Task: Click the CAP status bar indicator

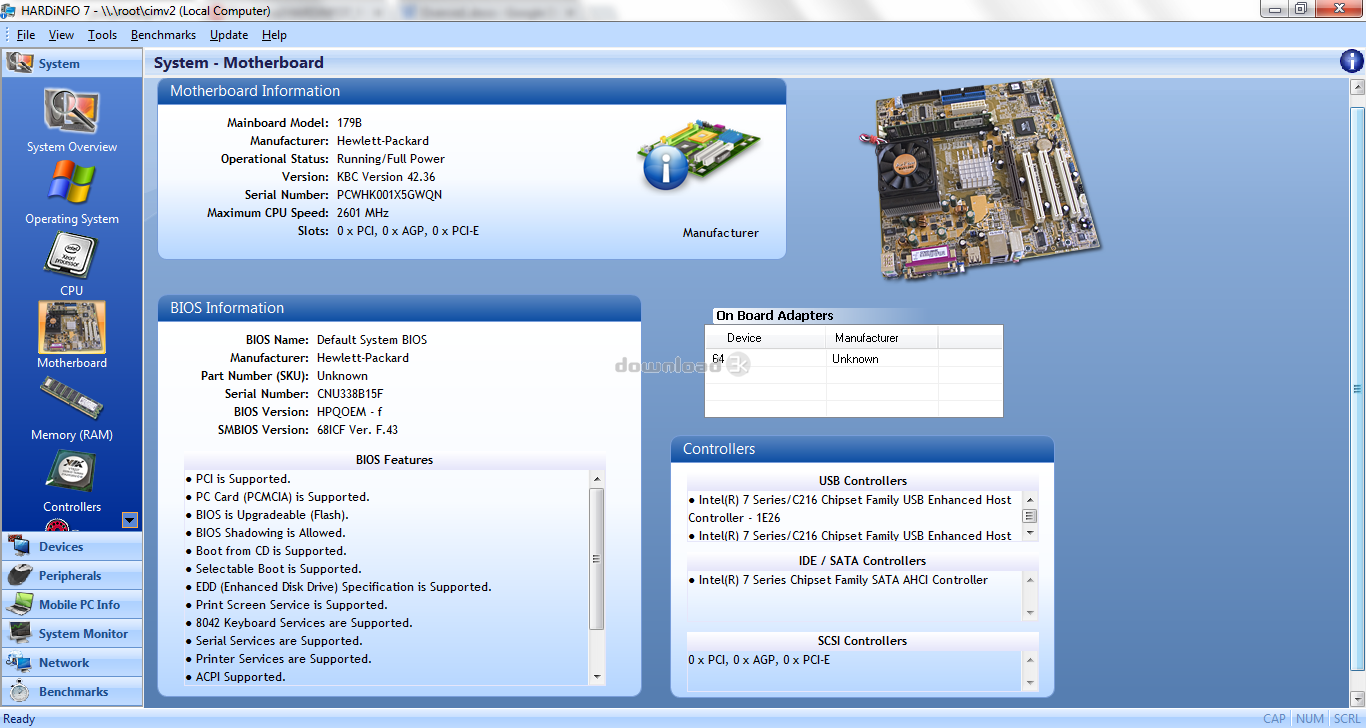Action: click(x=1274, y=718)
